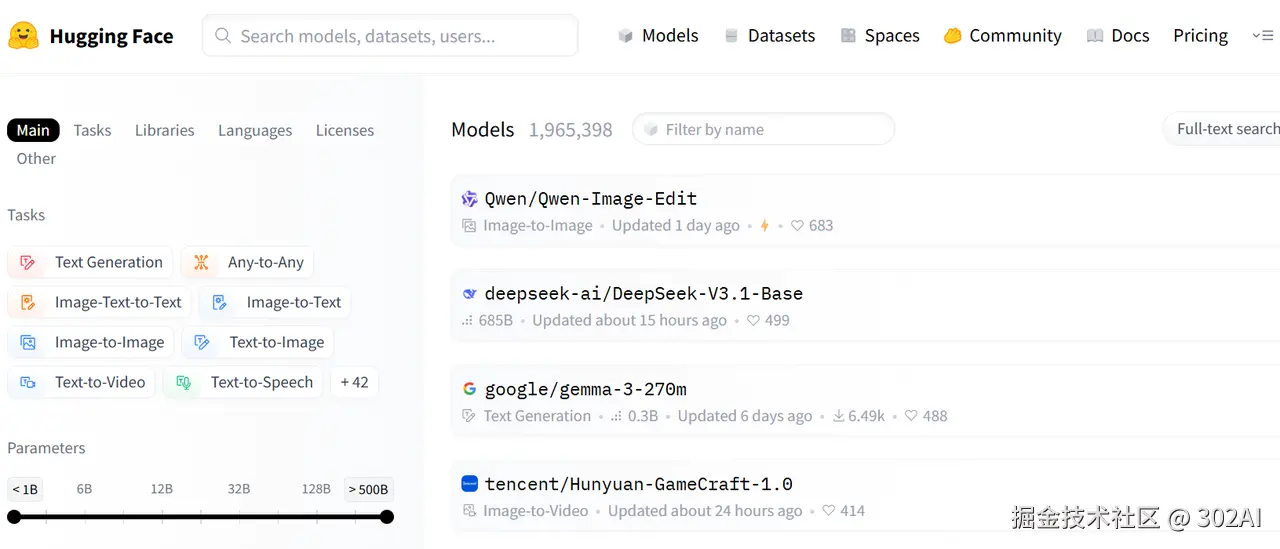Click the Hugging Face logo emoji
The width and height of the screenshot is (1280, 549).
click(24, 36)
